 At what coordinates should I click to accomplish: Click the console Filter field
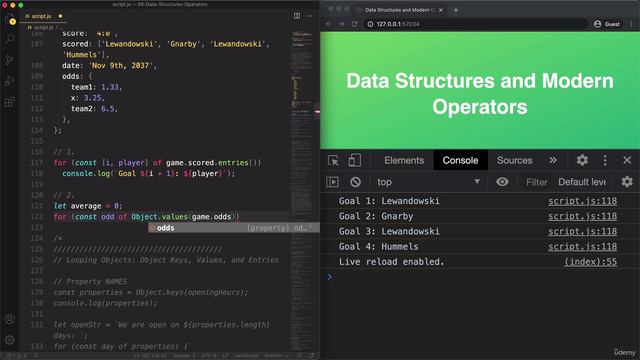[536, 182]
